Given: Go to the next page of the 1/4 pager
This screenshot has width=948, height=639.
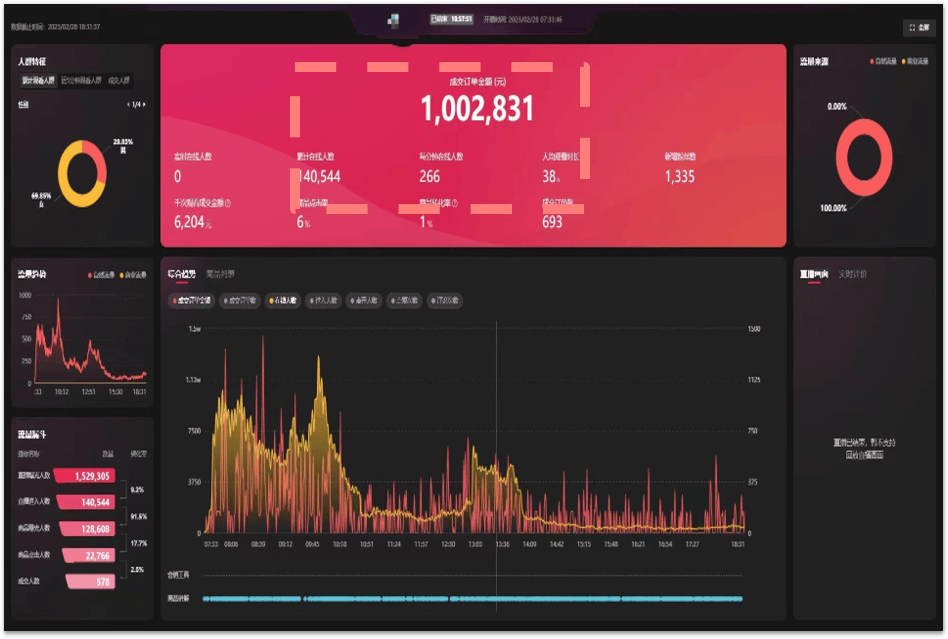Looking at the screenshot, I should [145, 104].
